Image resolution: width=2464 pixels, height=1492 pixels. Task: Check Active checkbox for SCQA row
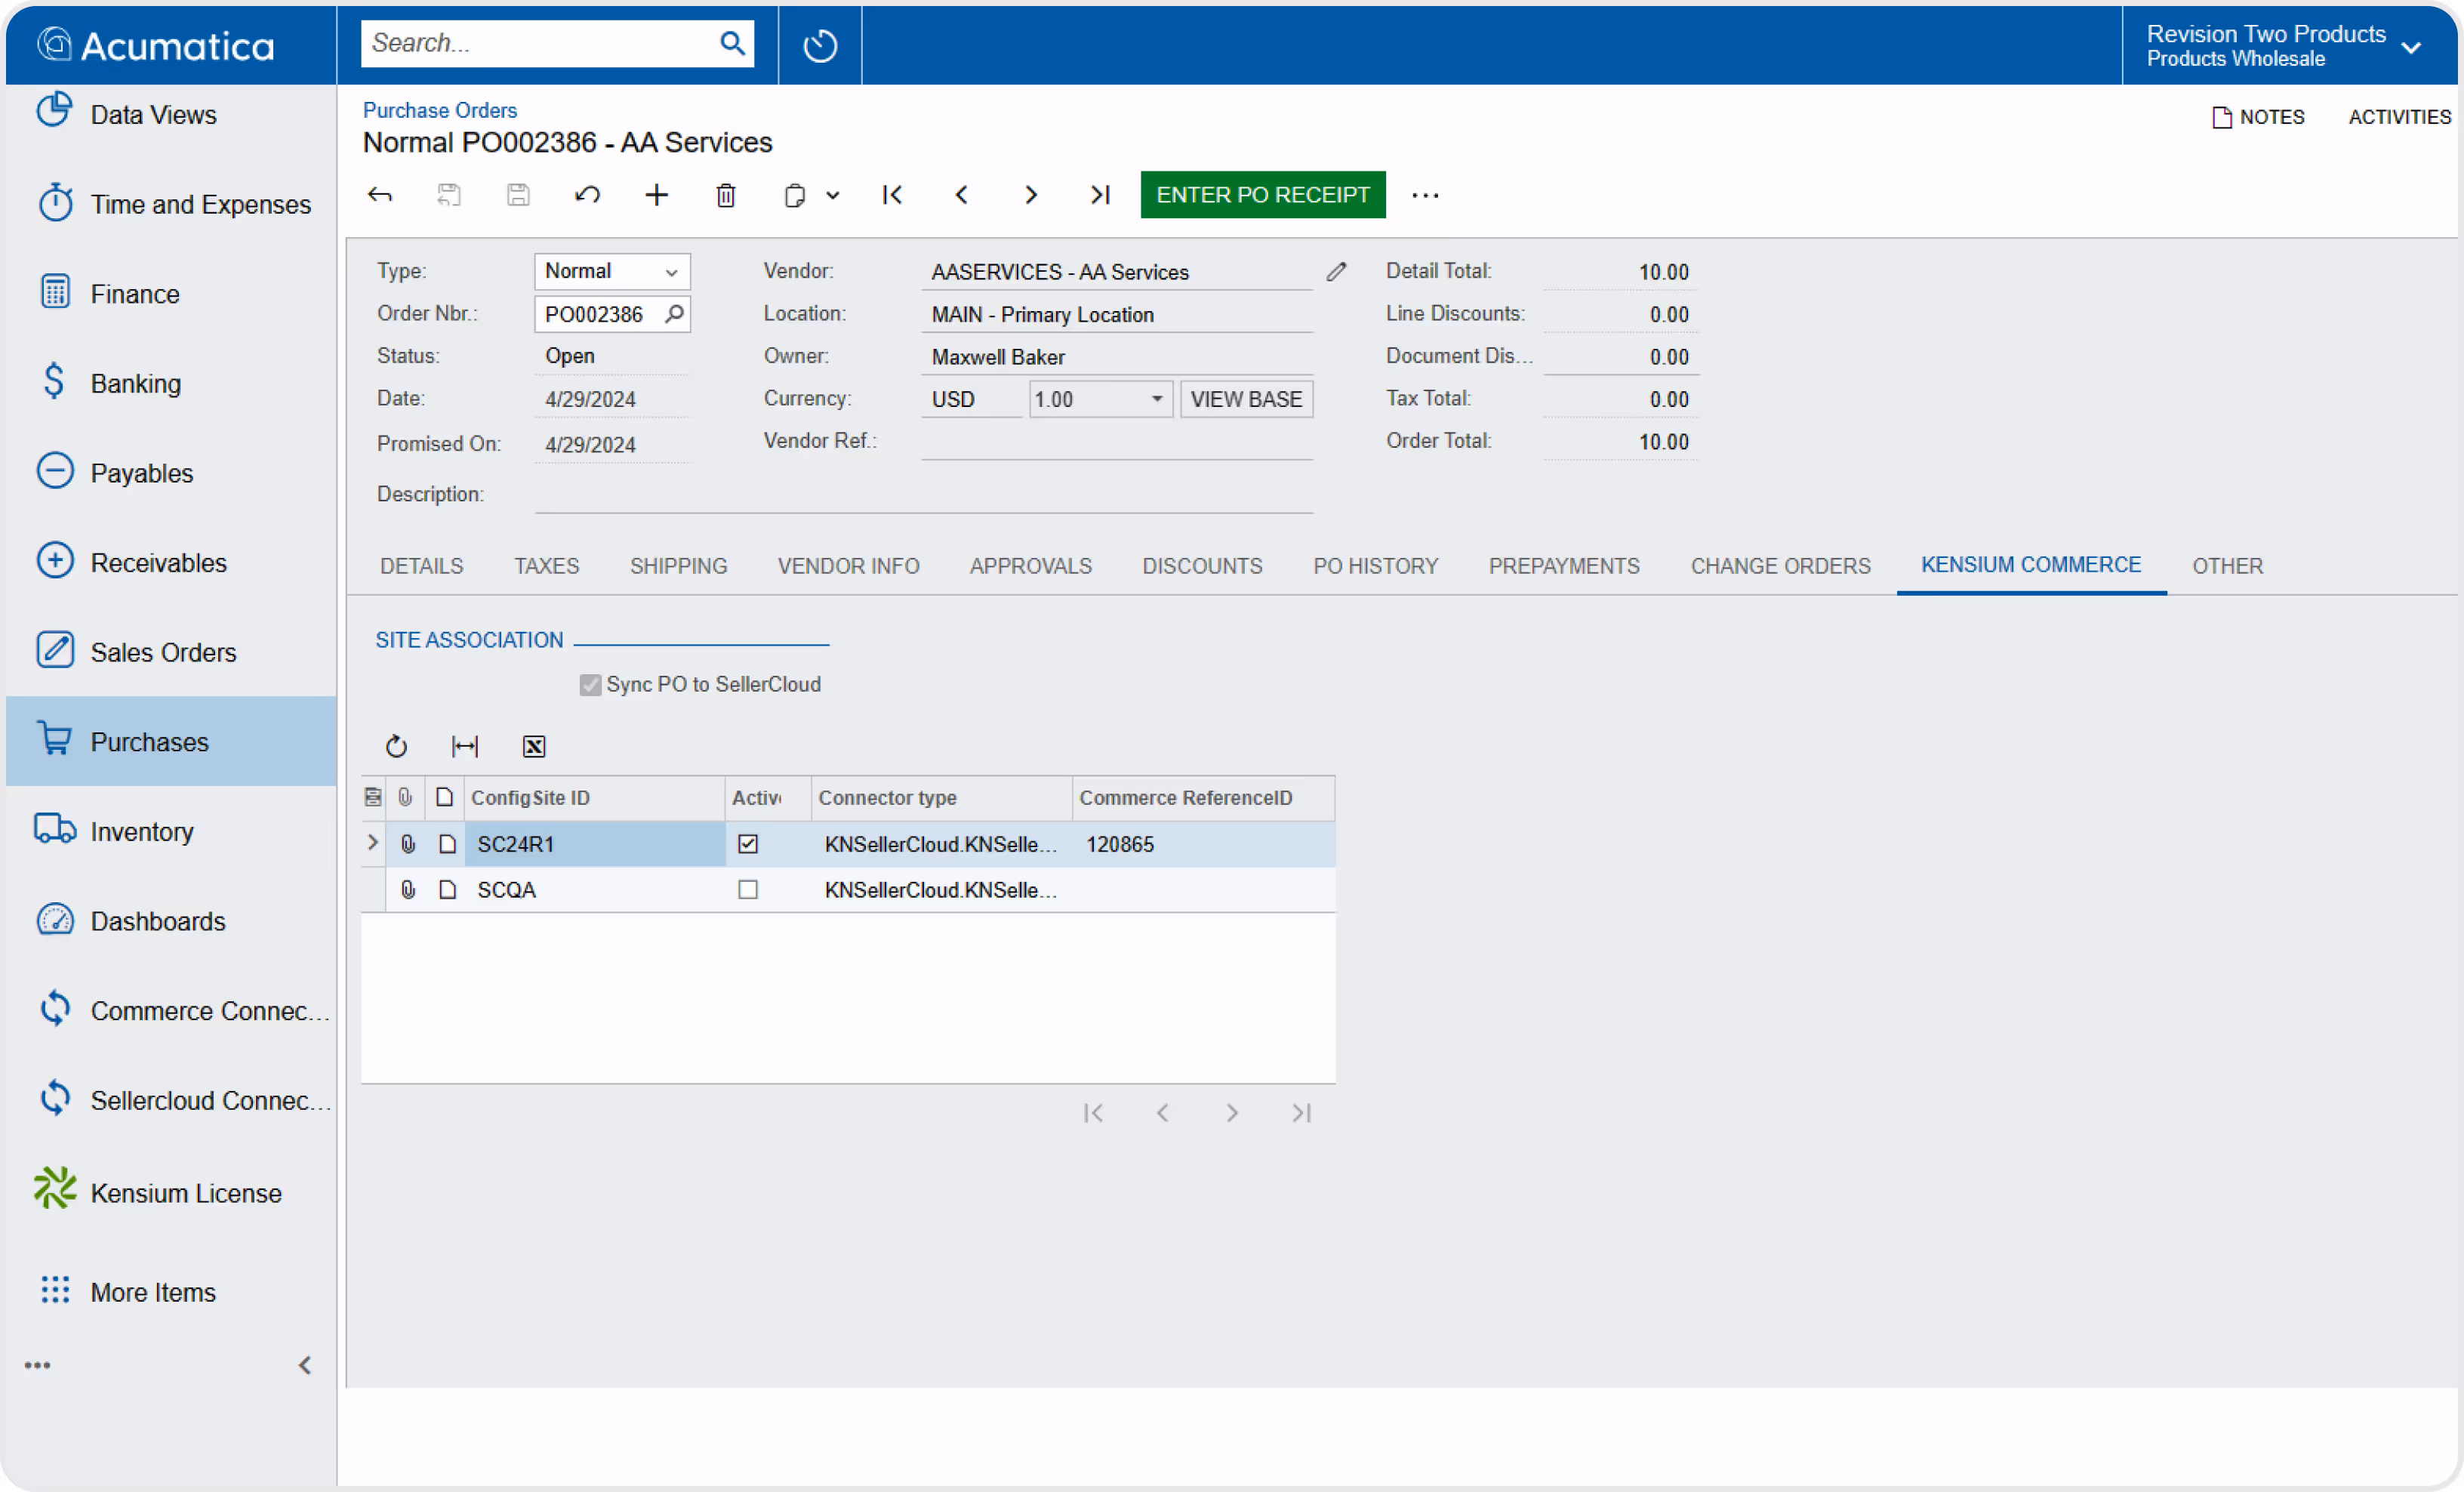point(748,889)
